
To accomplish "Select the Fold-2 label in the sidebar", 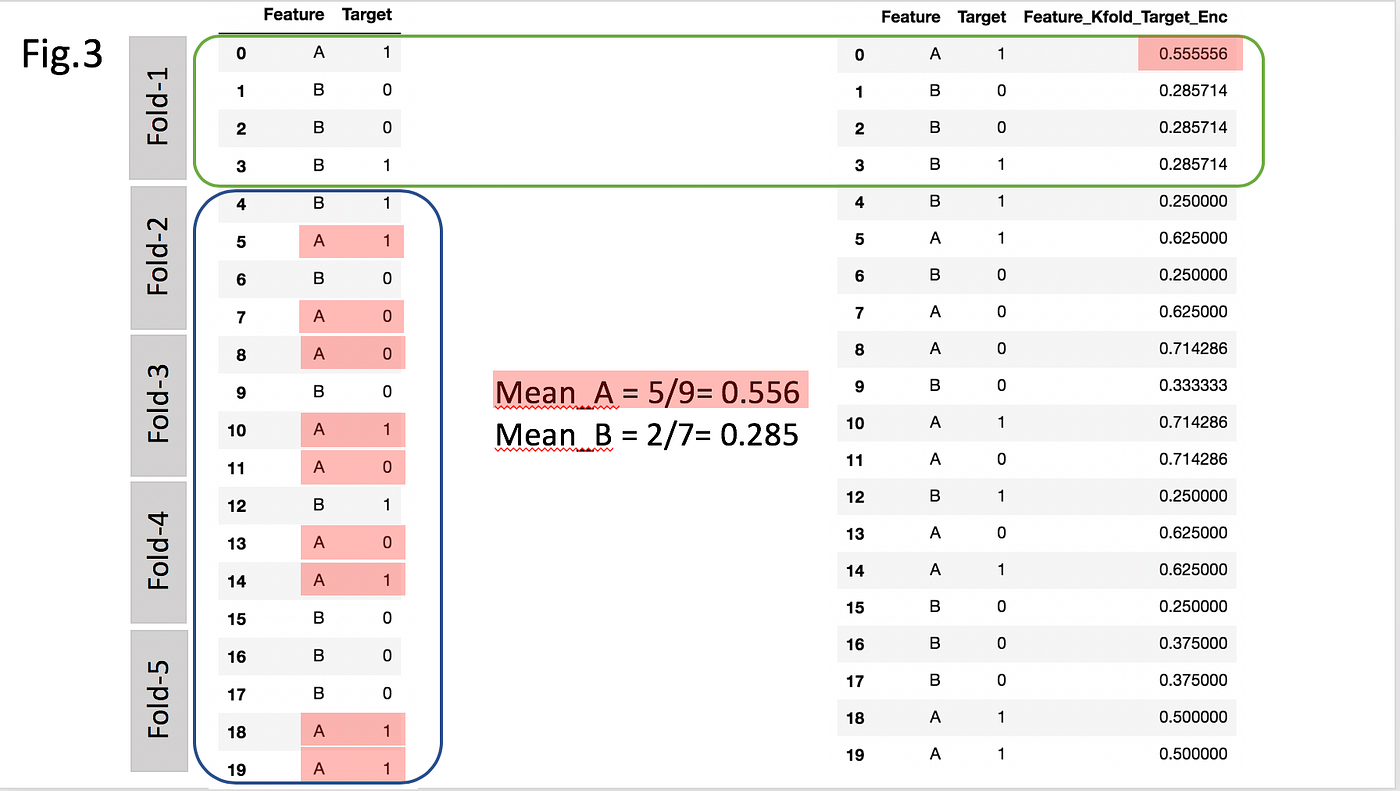I will click(157, 258).
